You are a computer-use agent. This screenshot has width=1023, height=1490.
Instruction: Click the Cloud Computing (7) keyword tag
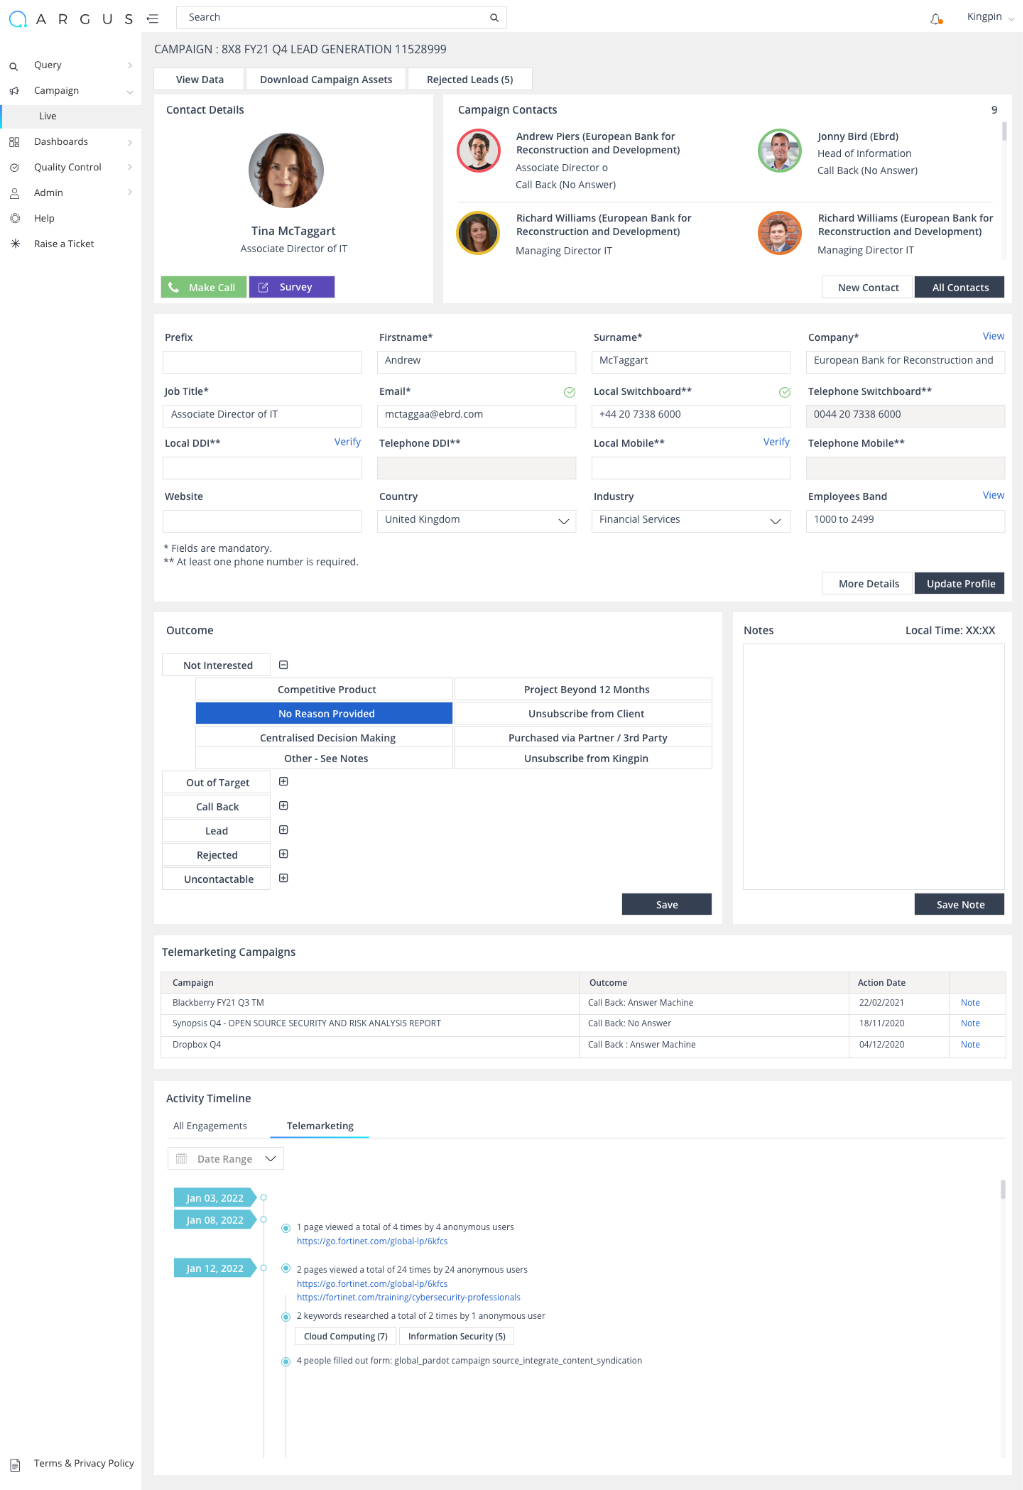pos(345,1337)
